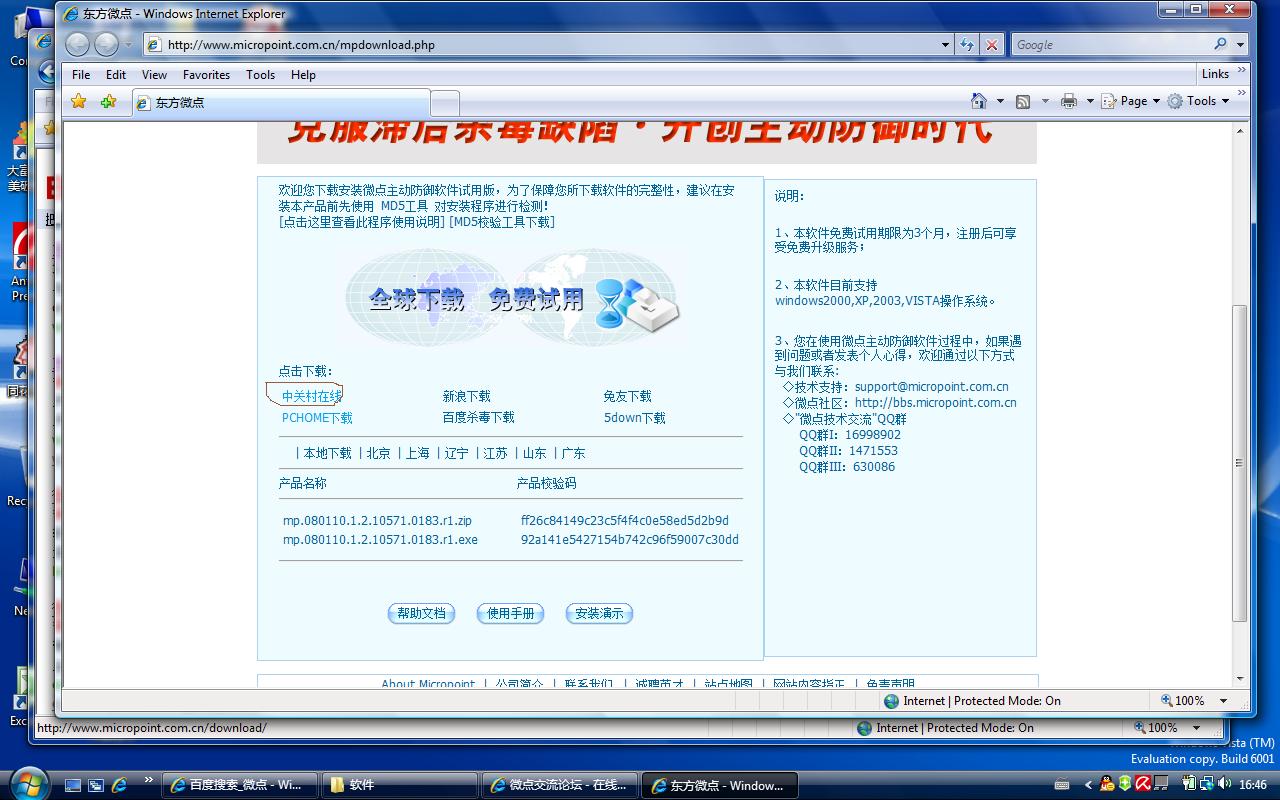Expand the address bar URL history dropdown
This screenshot has height=800, width=1280.
945,45
